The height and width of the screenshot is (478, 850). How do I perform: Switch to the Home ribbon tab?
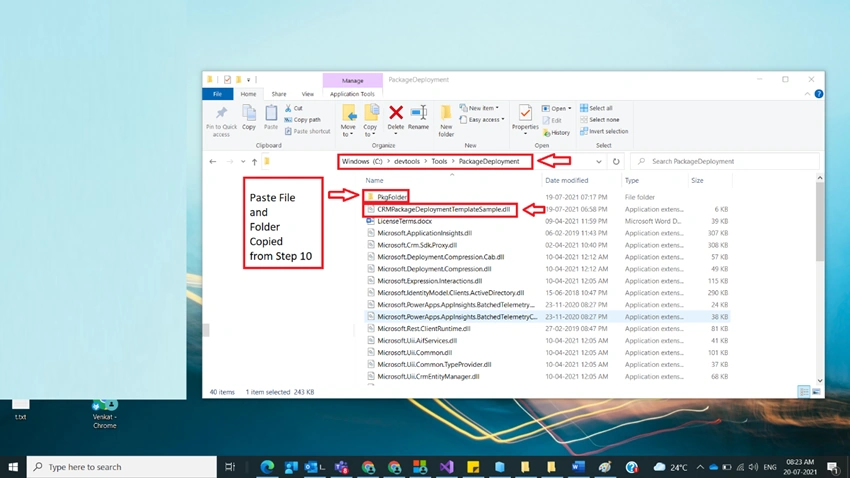(x=248, y=94)
